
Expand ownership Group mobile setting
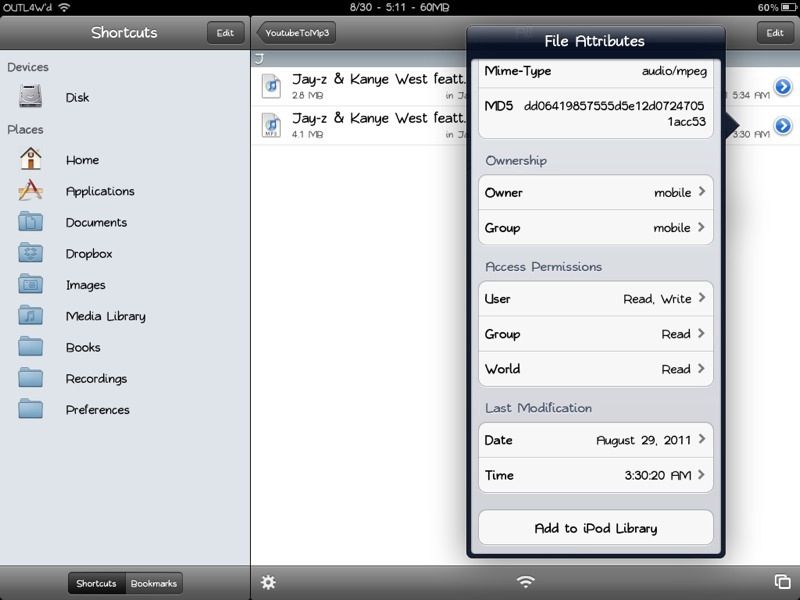(595, 228)
